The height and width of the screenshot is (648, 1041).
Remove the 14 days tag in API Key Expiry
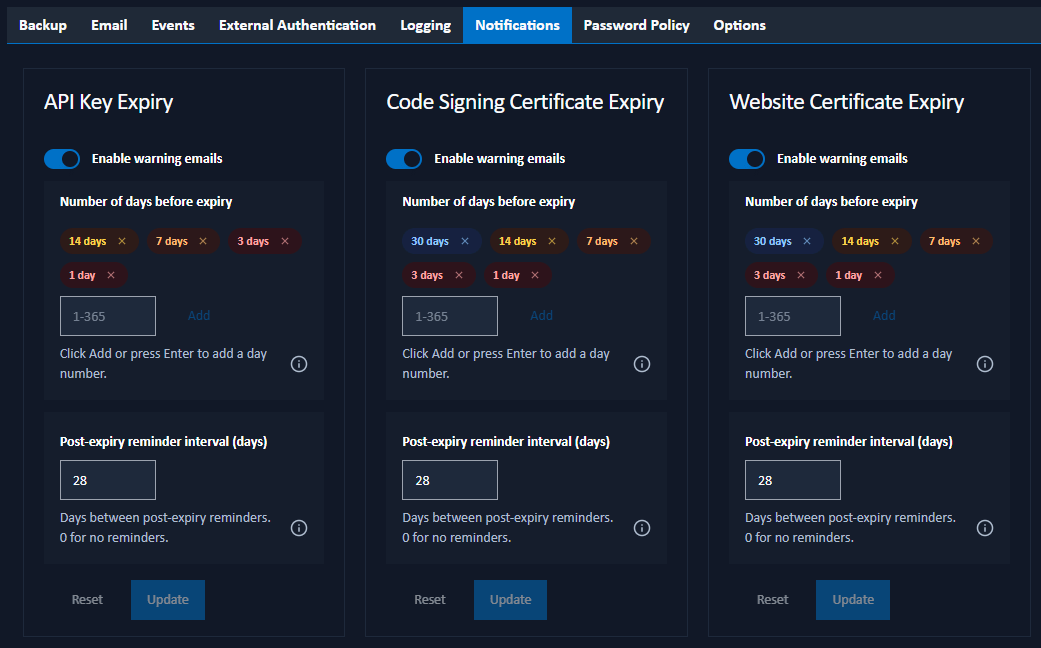pos(122,241)
